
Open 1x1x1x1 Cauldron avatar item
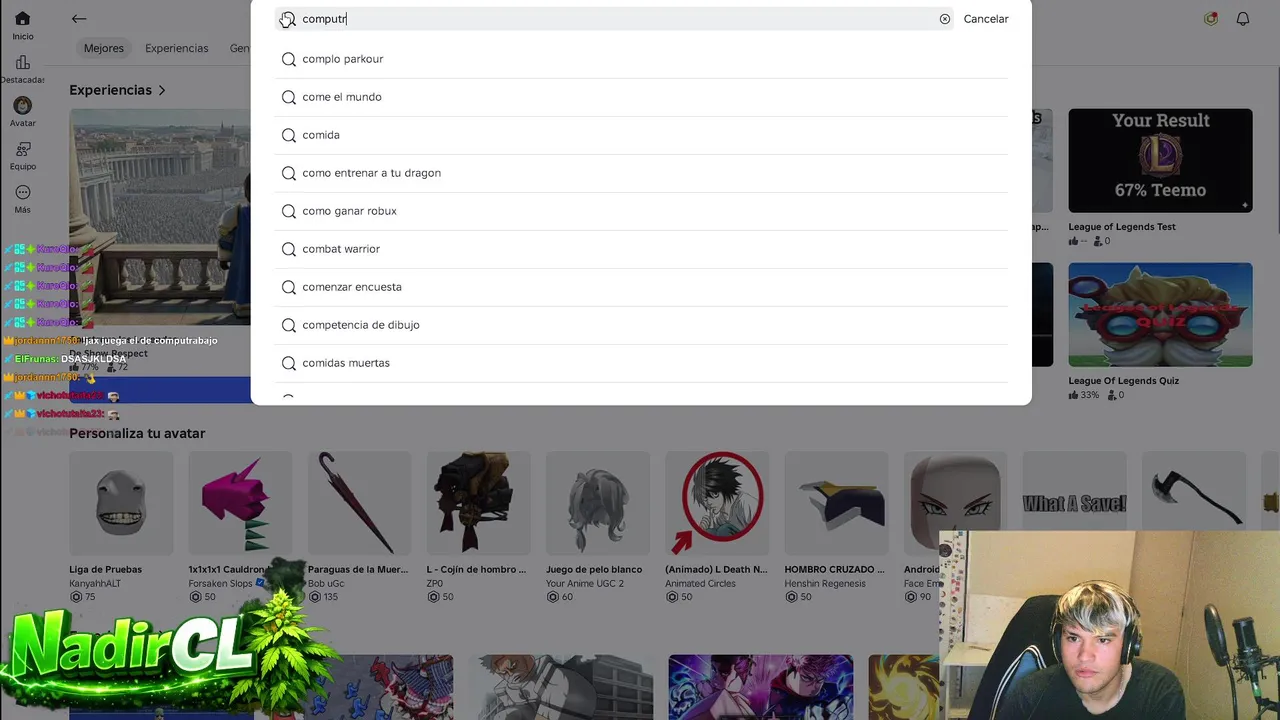pyautogui.click(x=240, y=504)
